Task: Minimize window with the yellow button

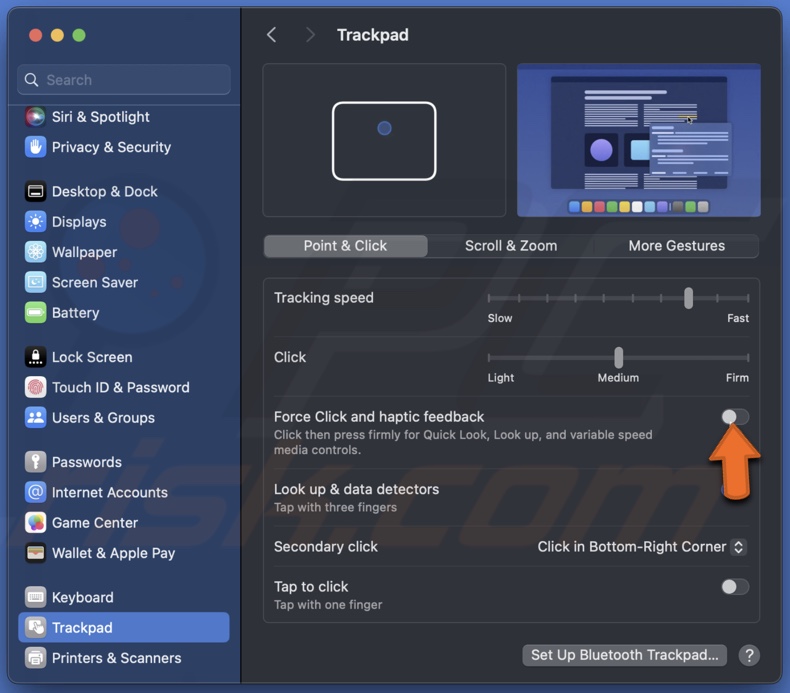Action: tap(57, 35)
